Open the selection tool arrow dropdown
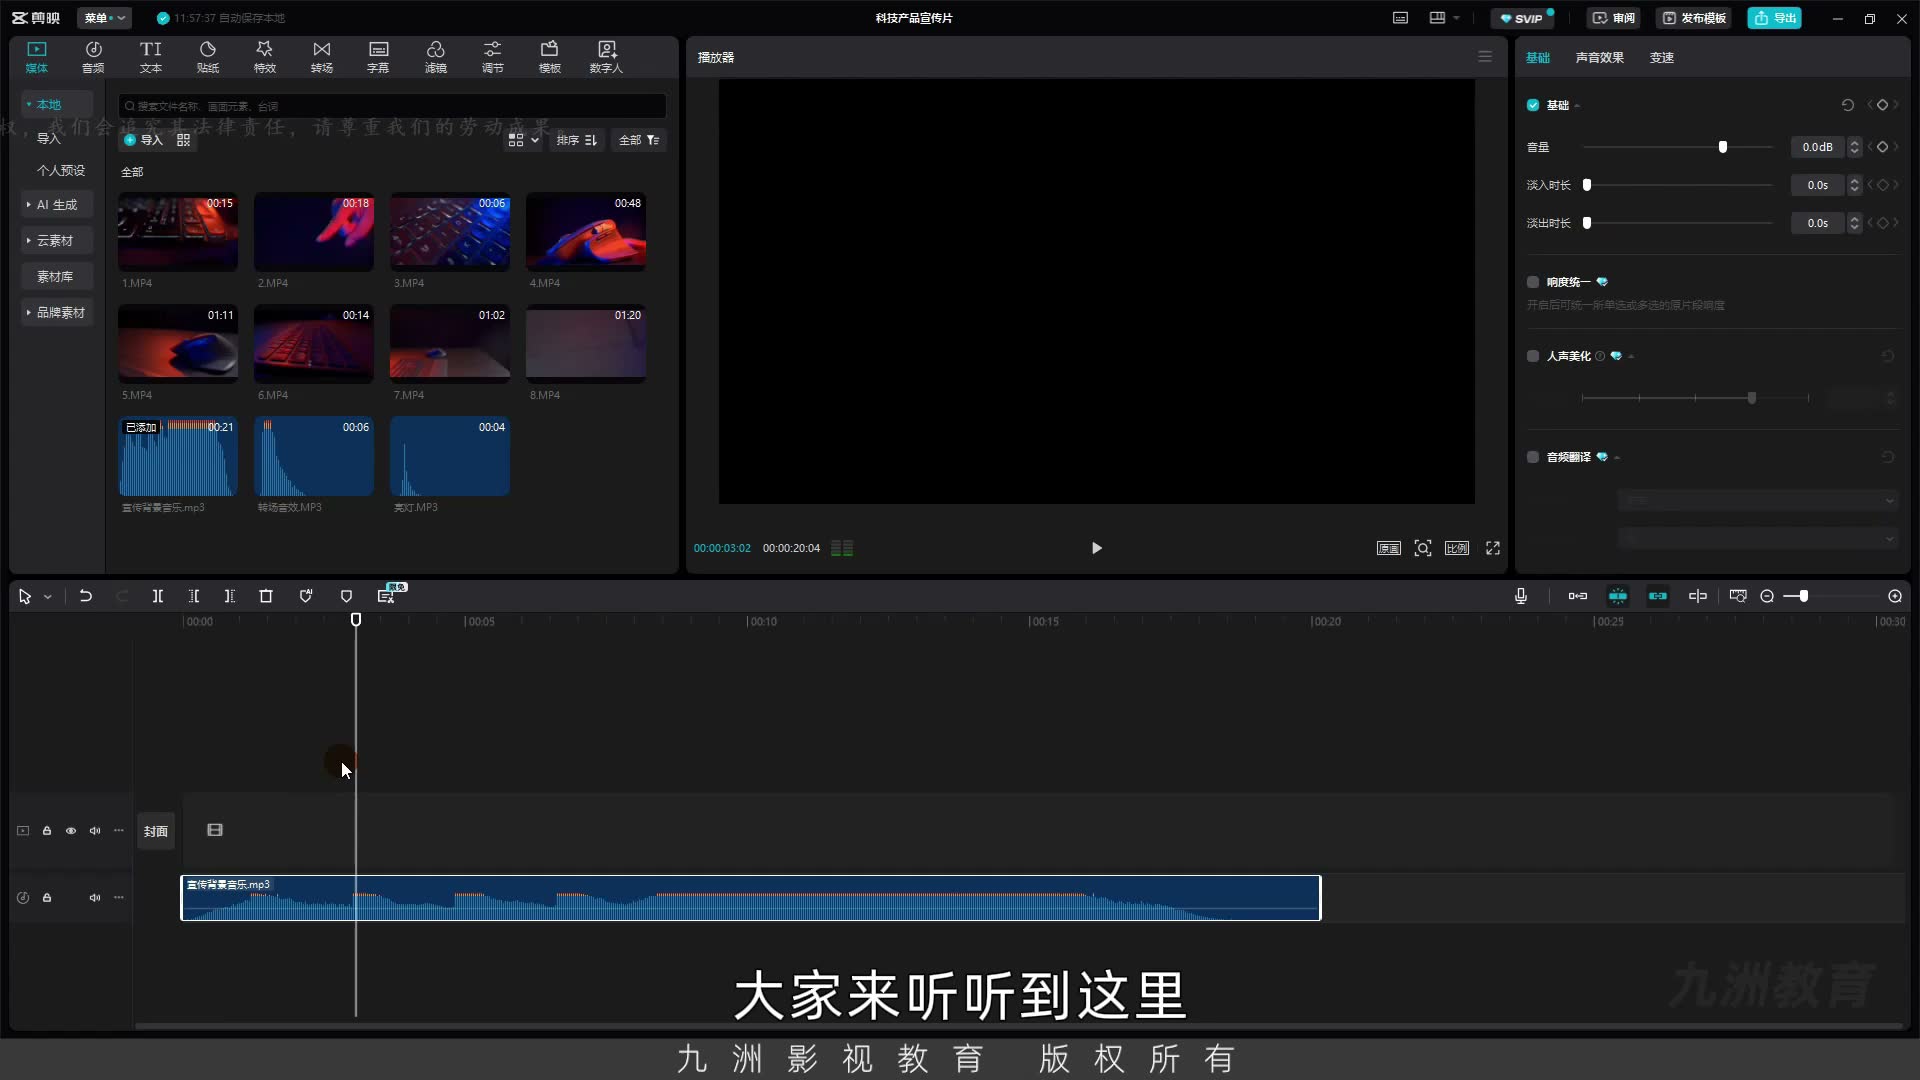1920x1080 pixels. 47,597
